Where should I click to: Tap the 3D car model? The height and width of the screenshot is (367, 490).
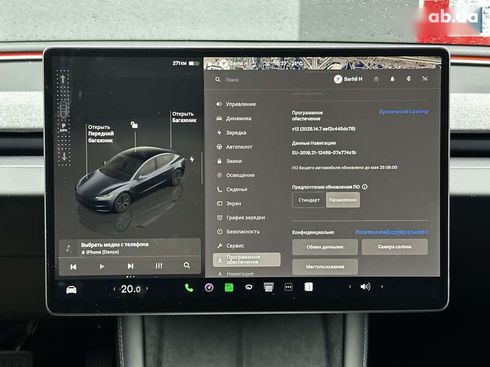[x=130, y=180]
